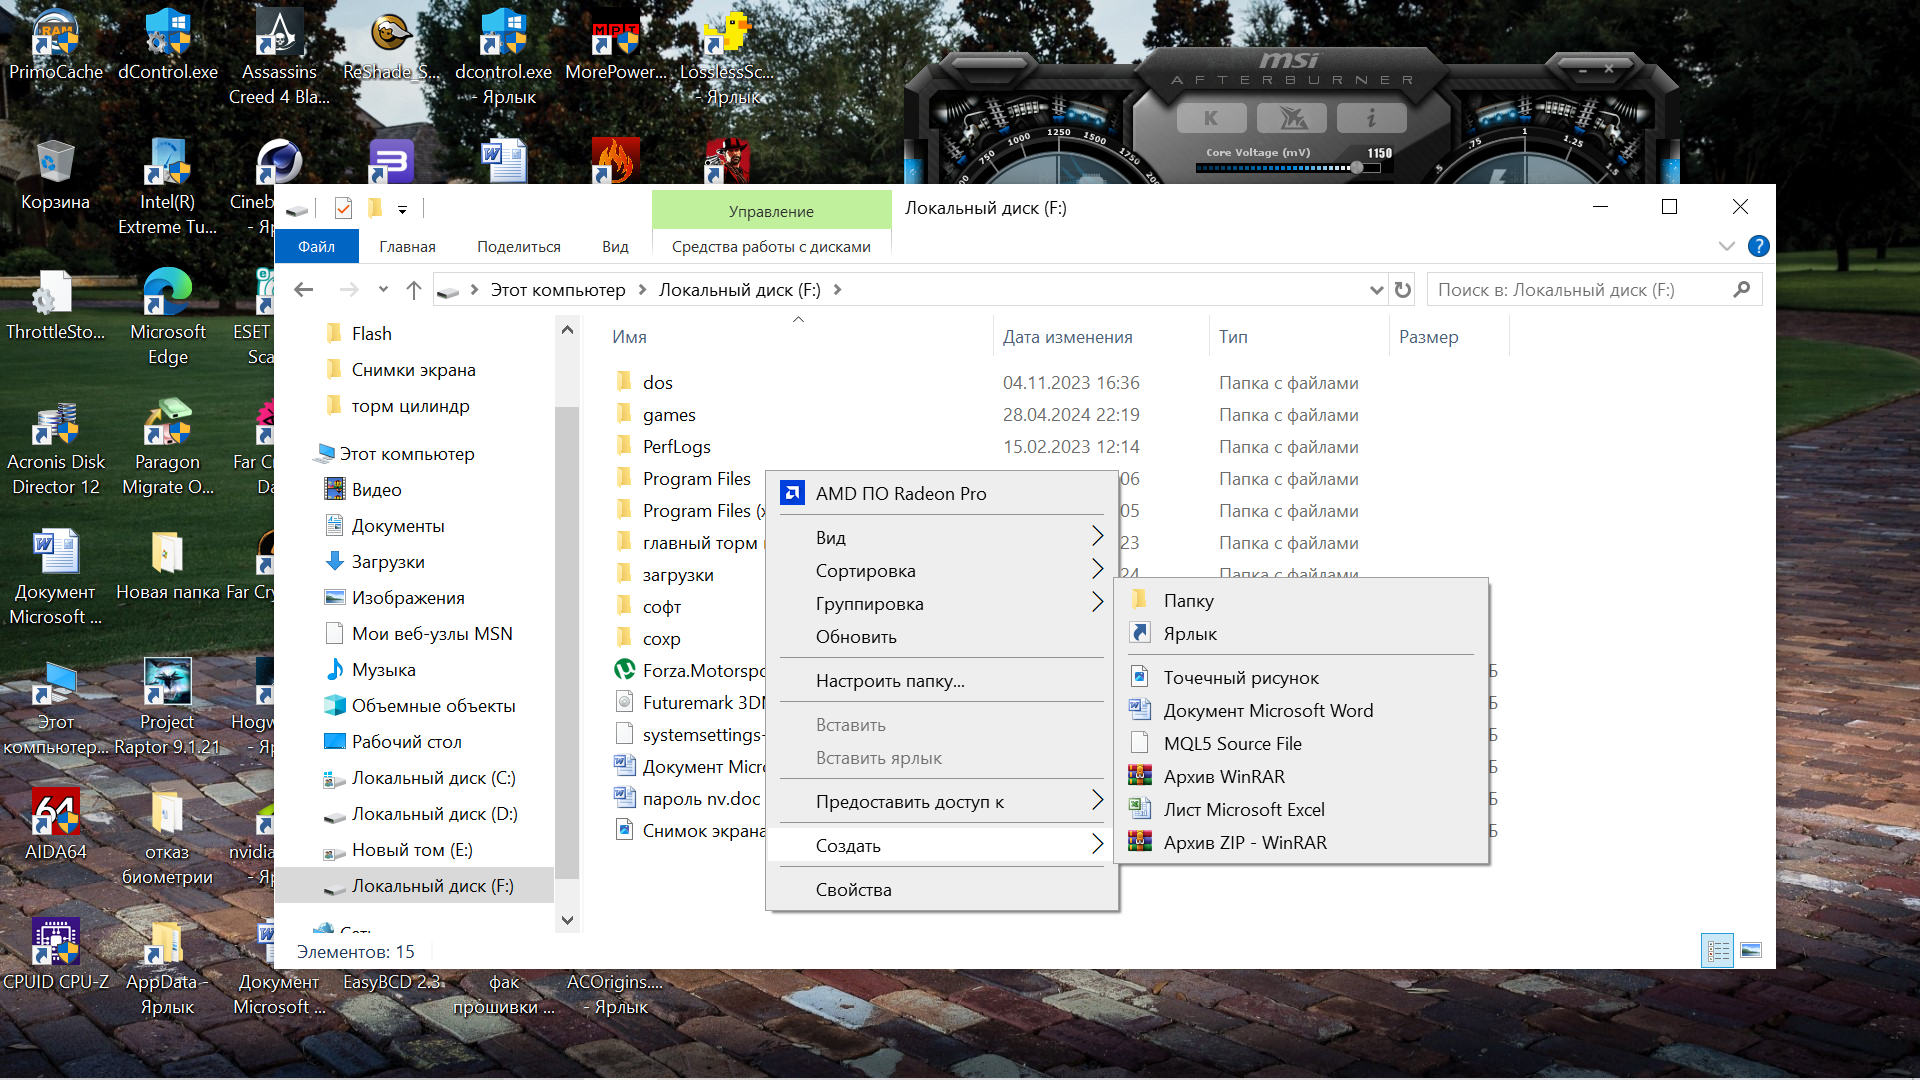Screen dimensions: 1920x1080
Task: Click the refresh button in address bar
Action: [x=1403, y=290]
